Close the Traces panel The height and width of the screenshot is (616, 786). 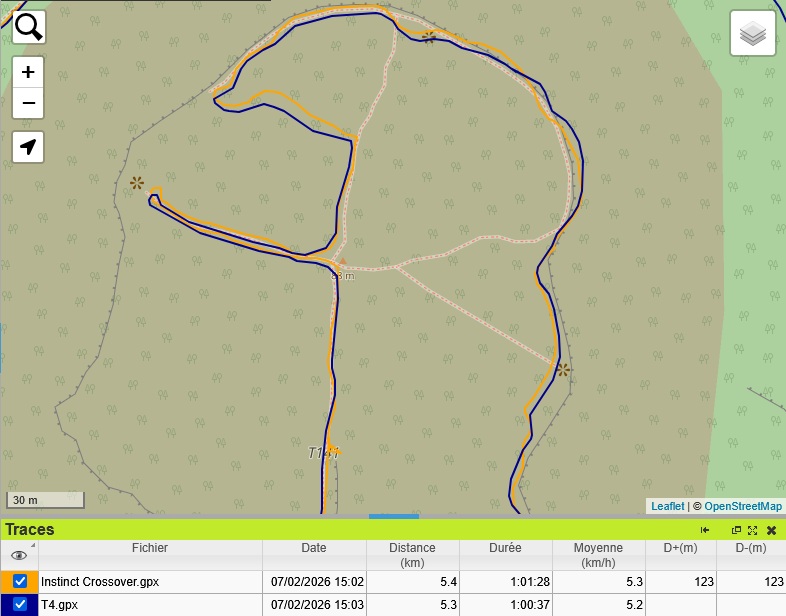771,530
